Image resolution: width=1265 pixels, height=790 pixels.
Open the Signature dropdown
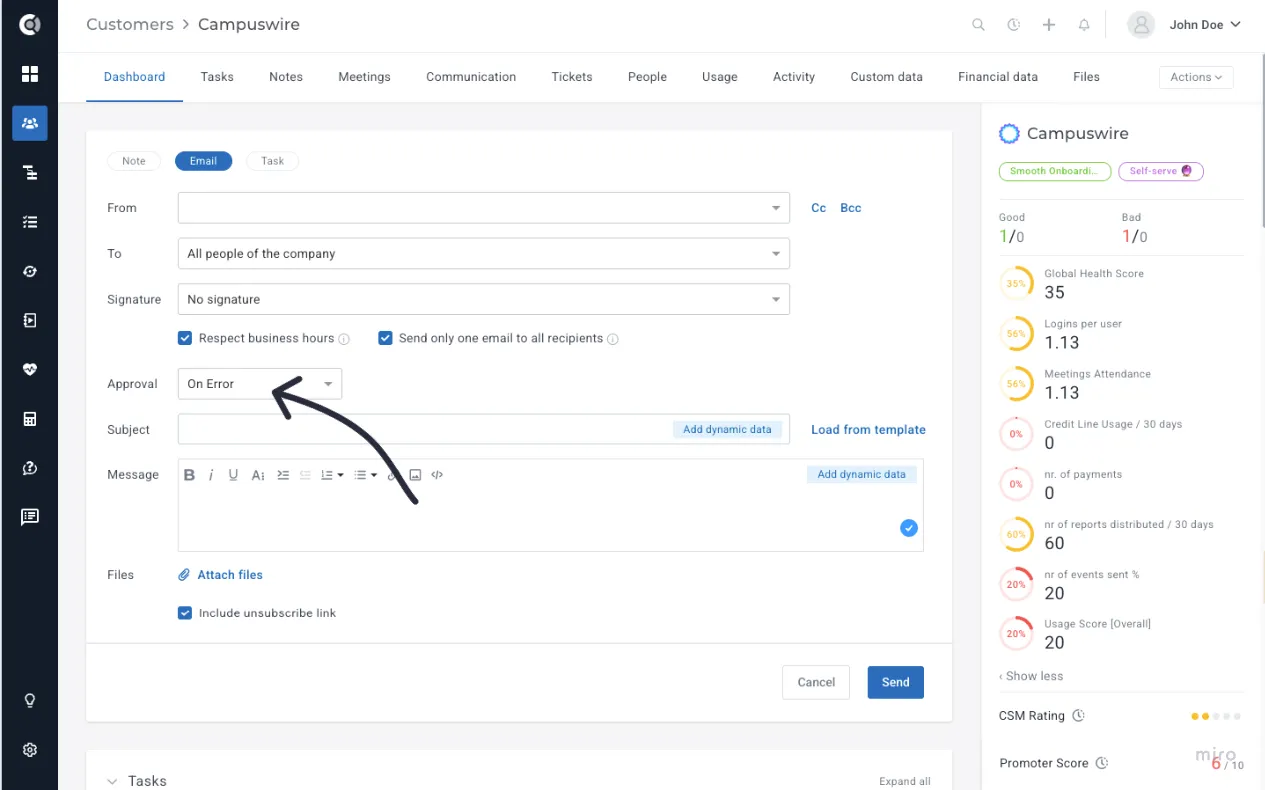(484, 299)
